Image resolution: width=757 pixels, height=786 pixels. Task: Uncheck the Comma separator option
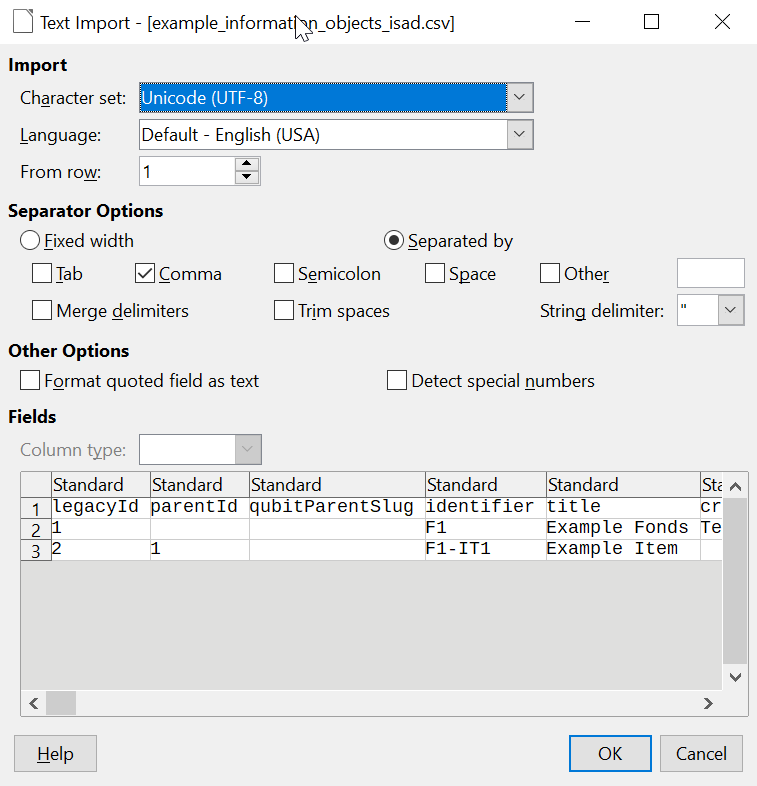(x=145, y=274)
